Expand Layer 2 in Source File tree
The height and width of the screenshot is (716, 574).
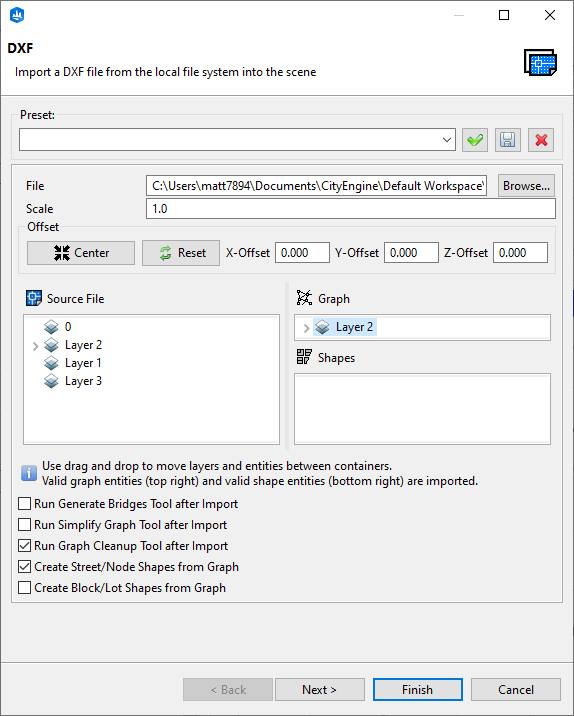36,346
